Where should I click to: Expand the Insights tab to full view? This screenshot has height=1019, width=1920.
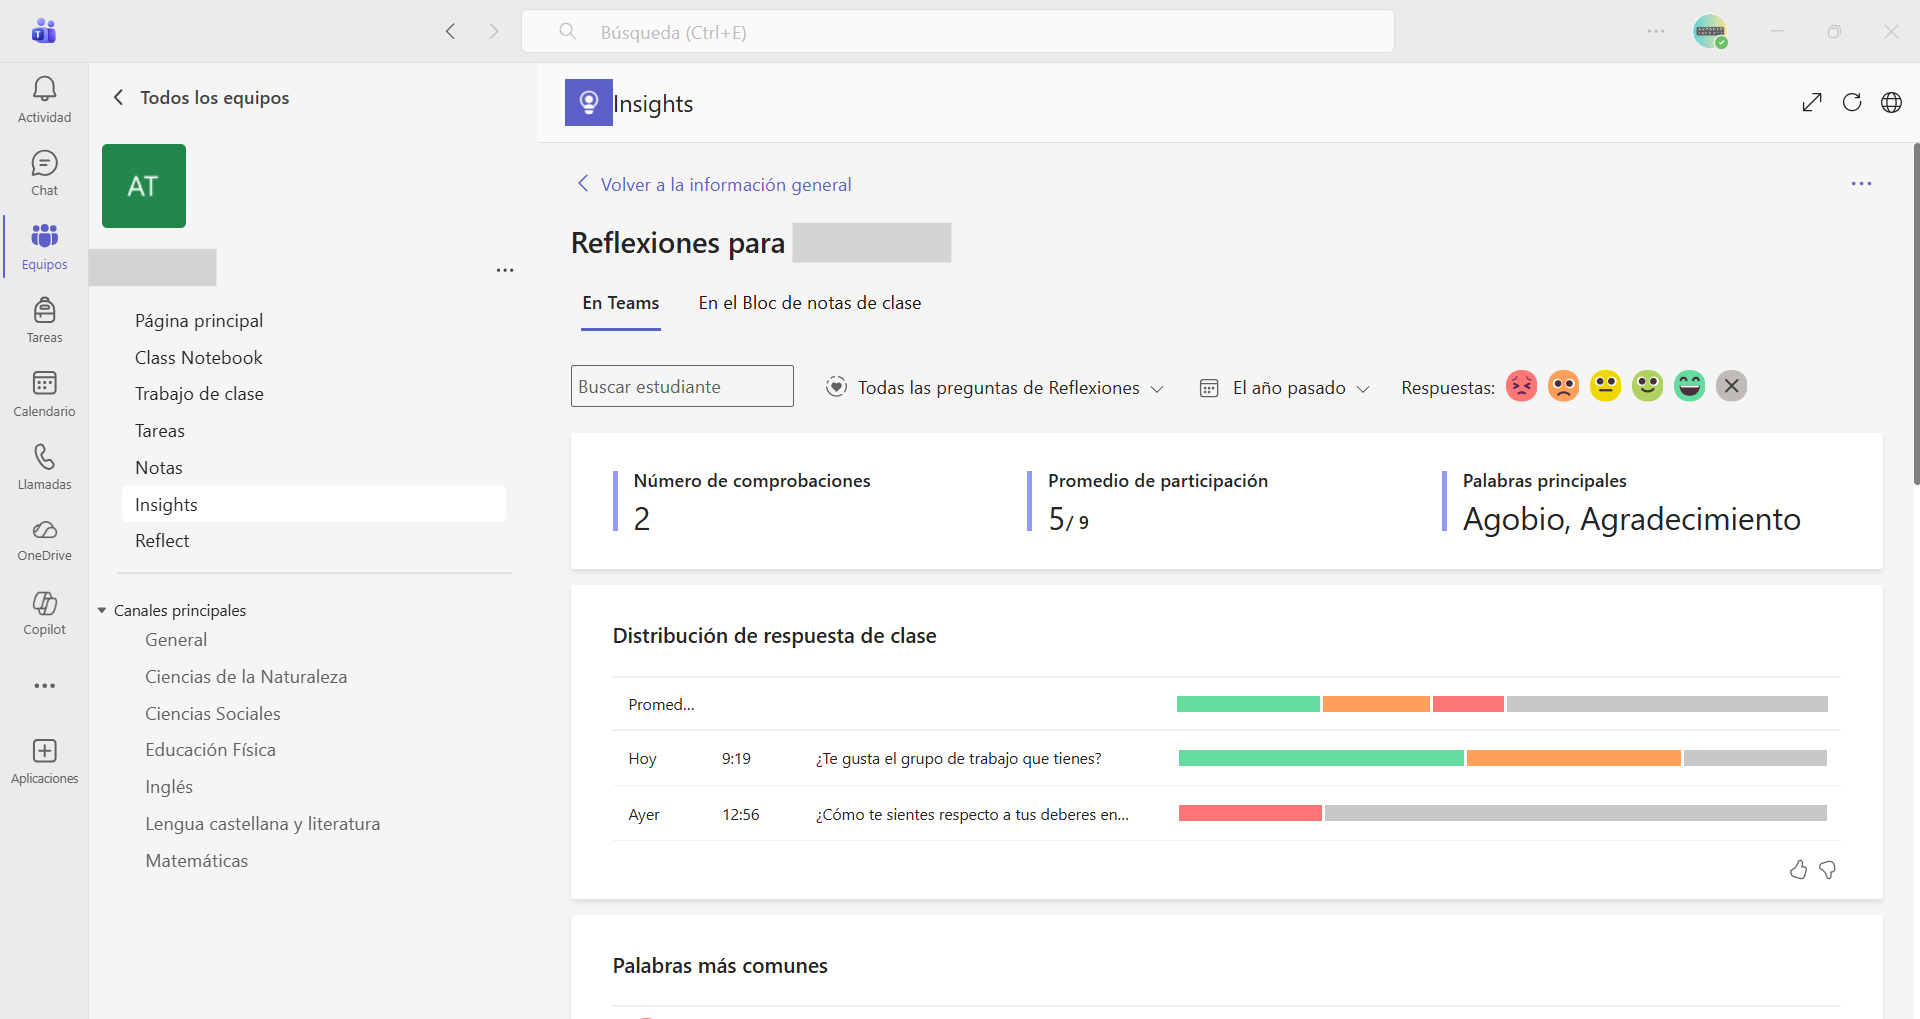tap(1812, 102)
